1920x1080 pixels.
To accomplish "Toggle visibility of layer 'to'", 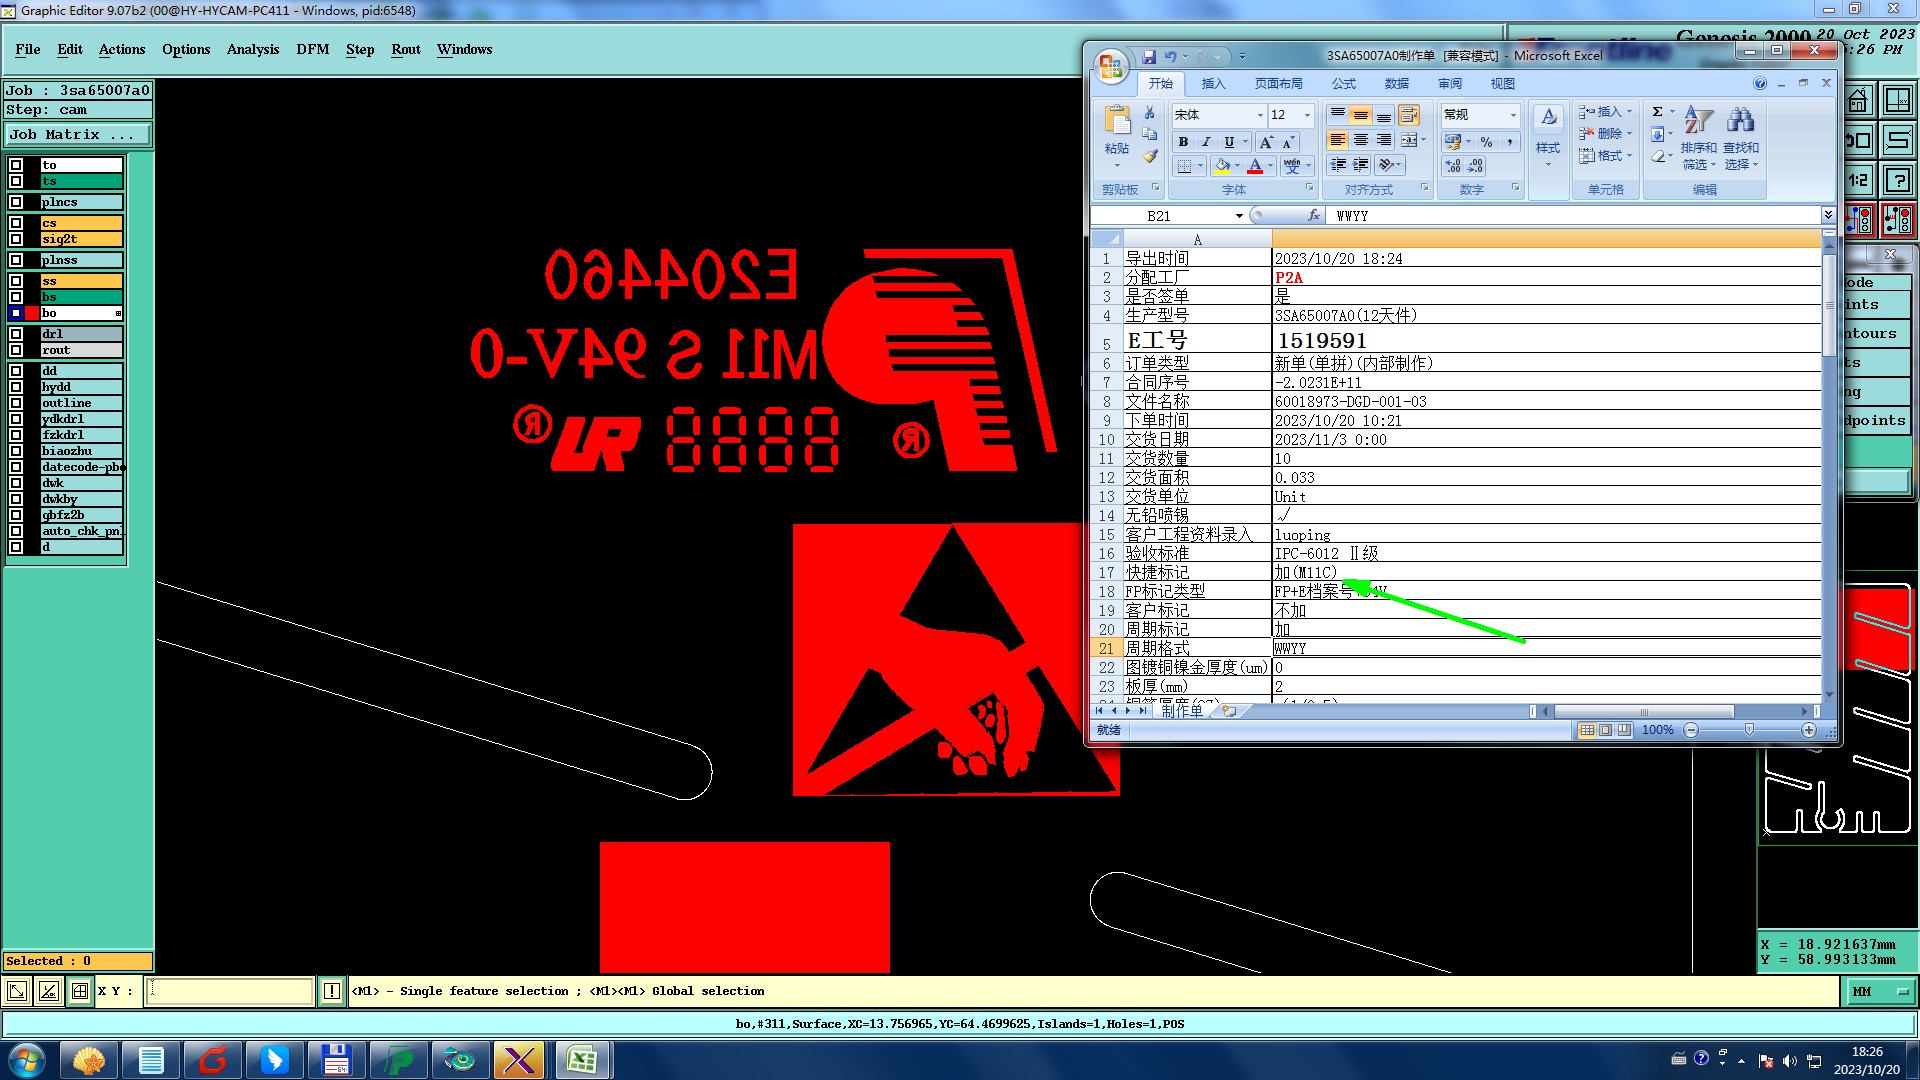I will pyautogui.click(x=16, y=165).
